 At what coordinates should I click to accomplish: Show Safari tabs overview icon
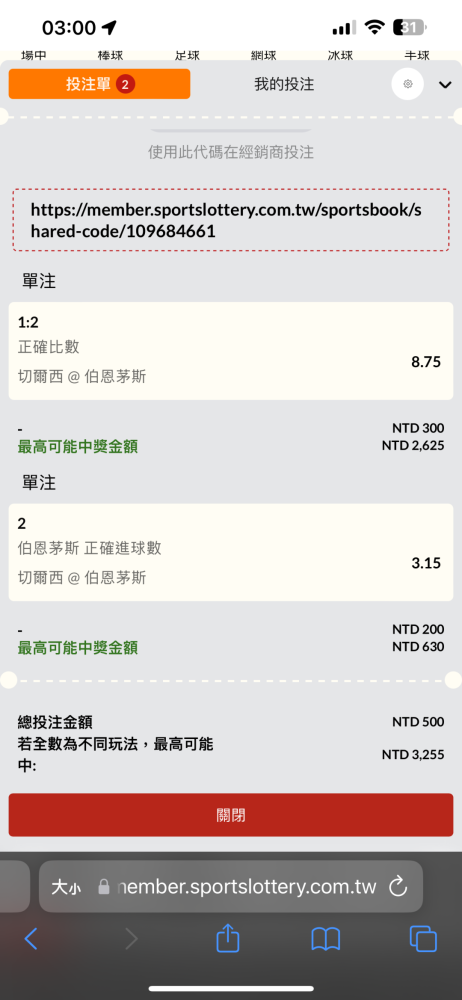423,939
